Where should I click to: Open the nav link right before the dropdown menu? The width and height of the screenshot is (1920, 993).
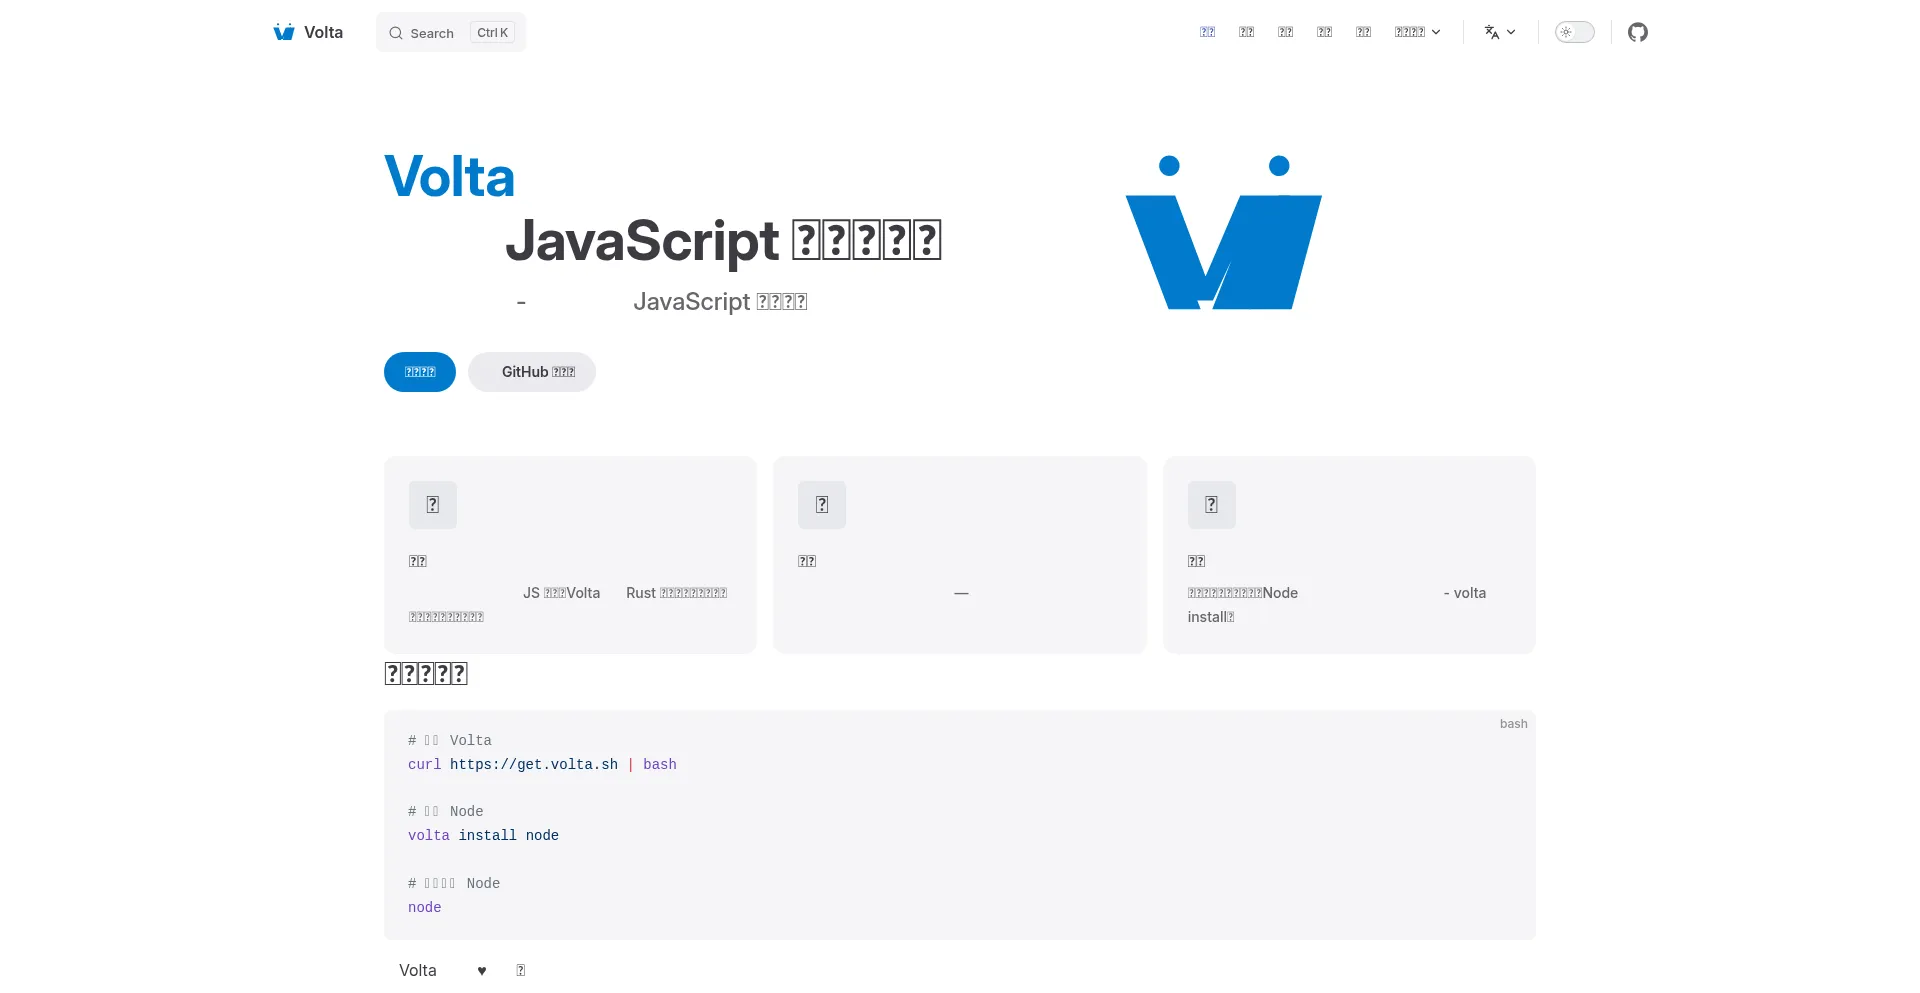(1363, 32)
